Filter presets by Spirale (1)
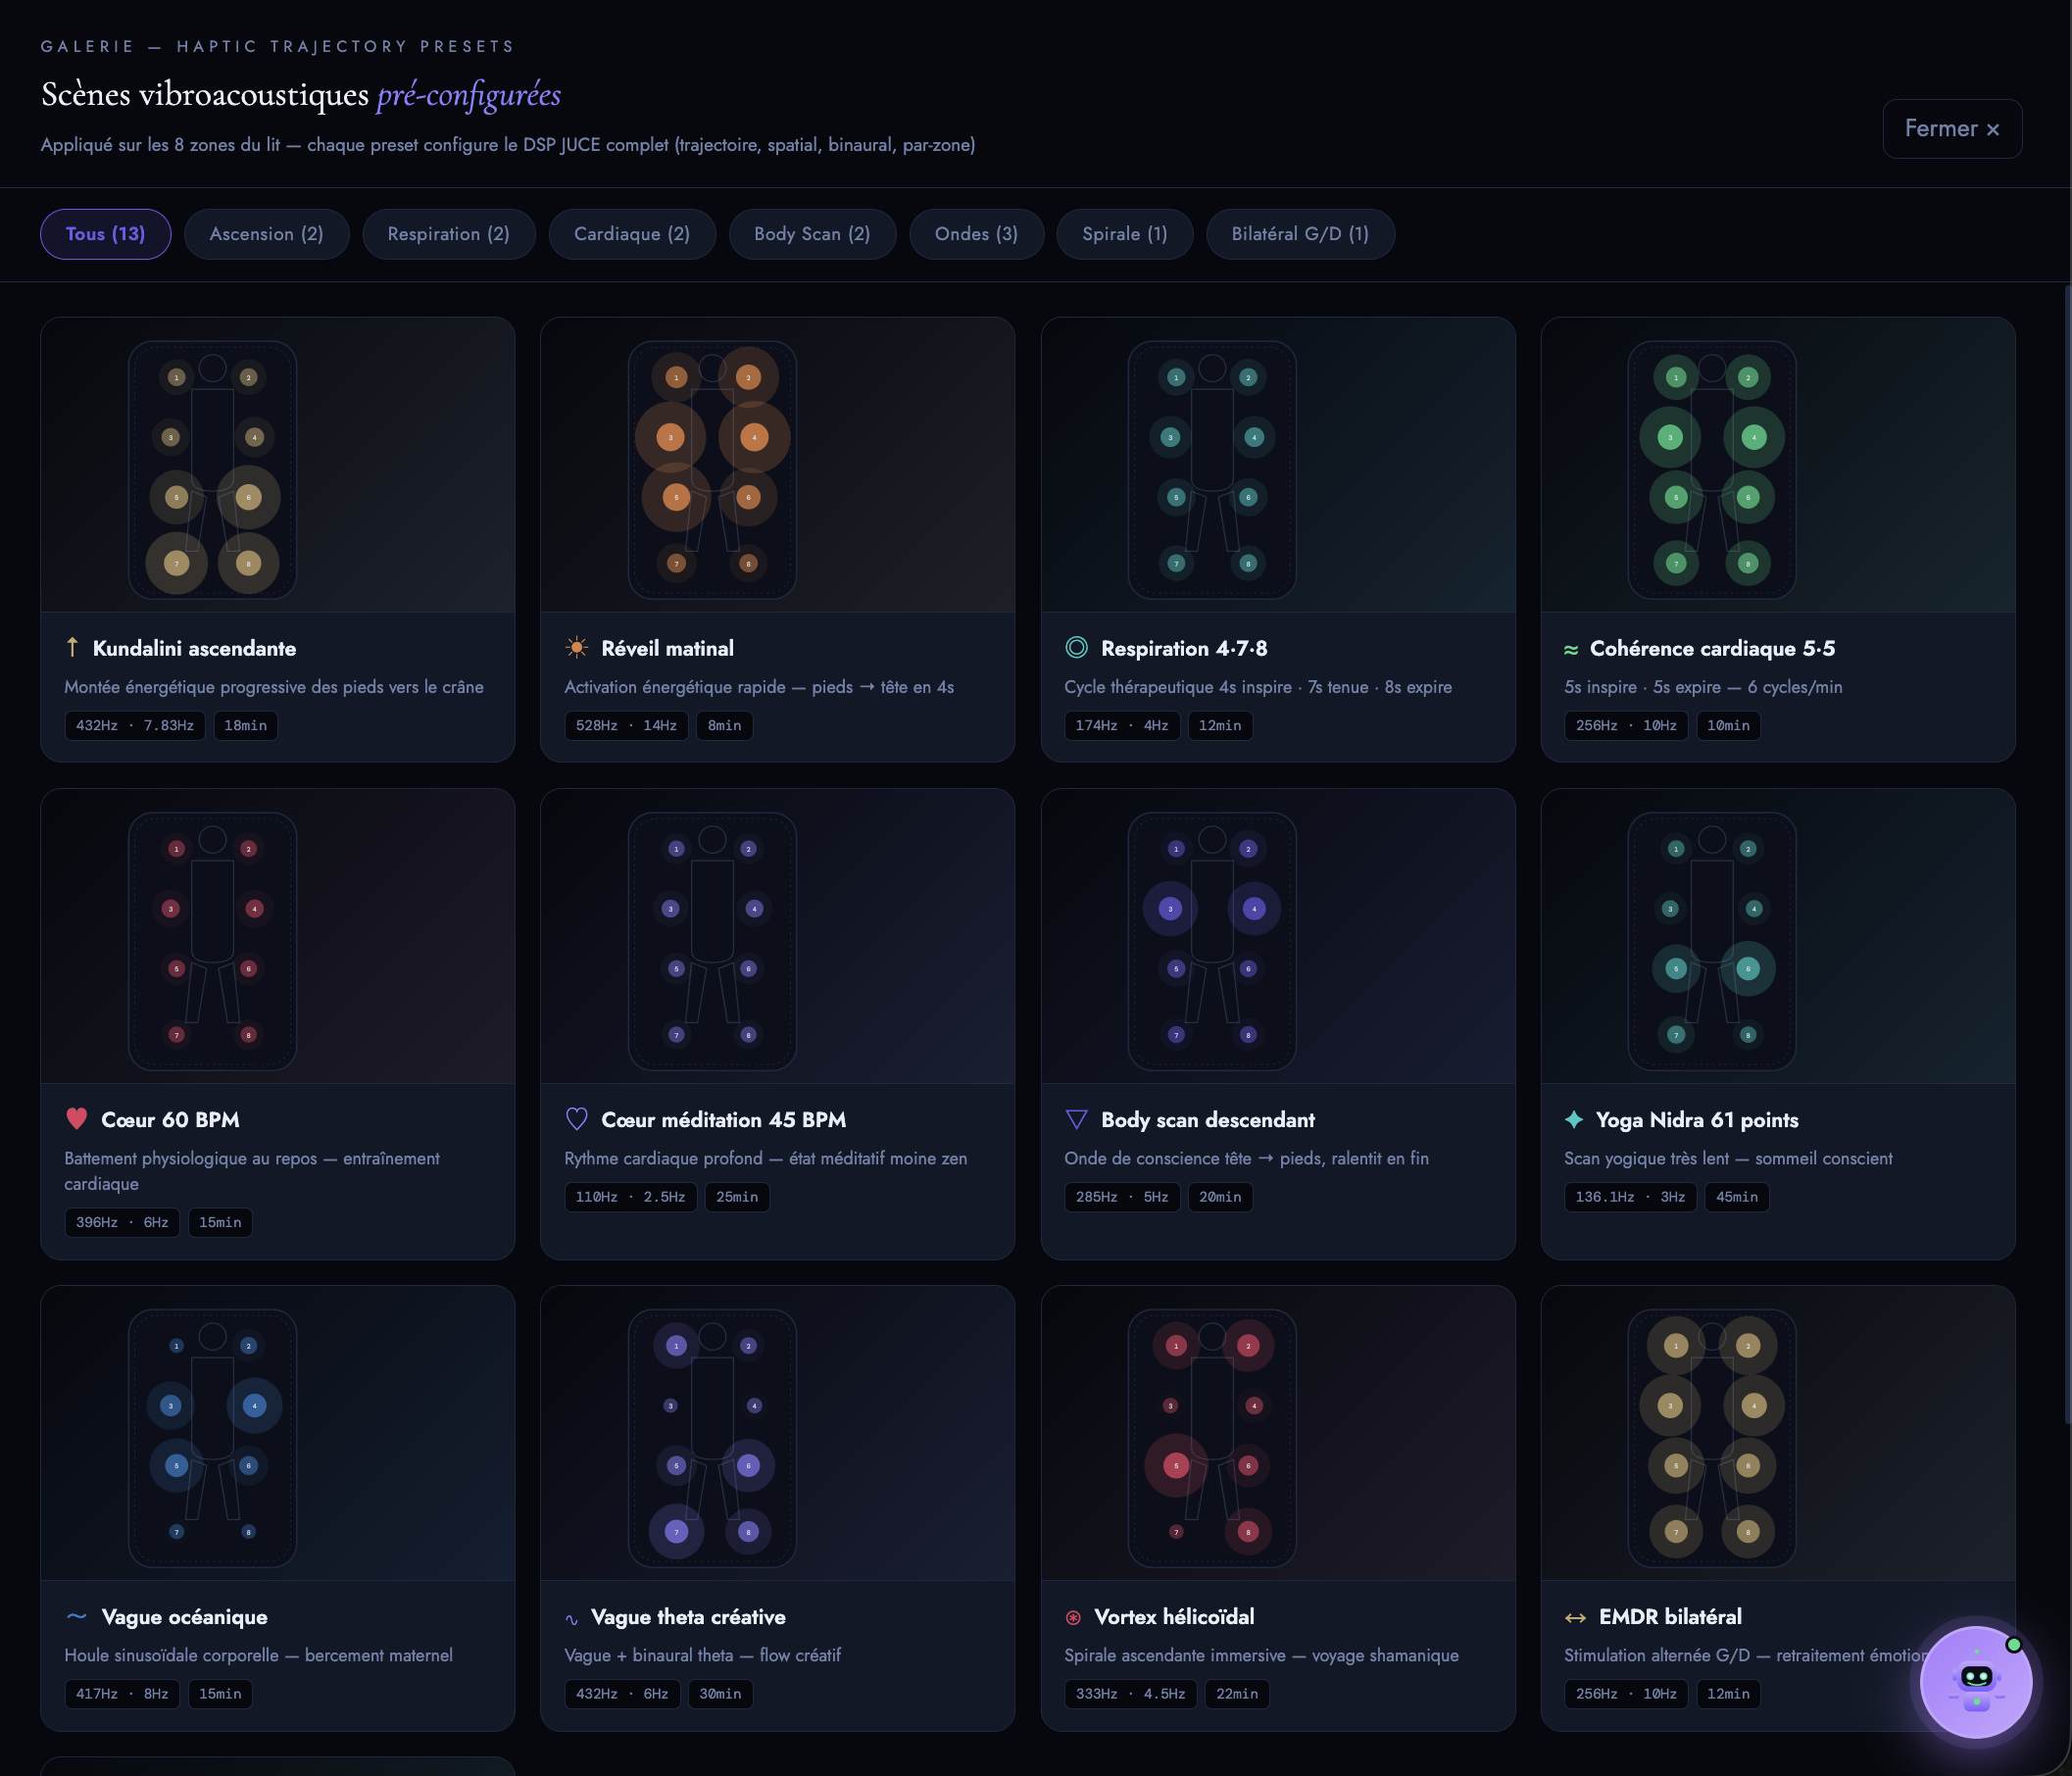The height and width of the screenshot is (1776, 2072). [x=1124, y=234]
